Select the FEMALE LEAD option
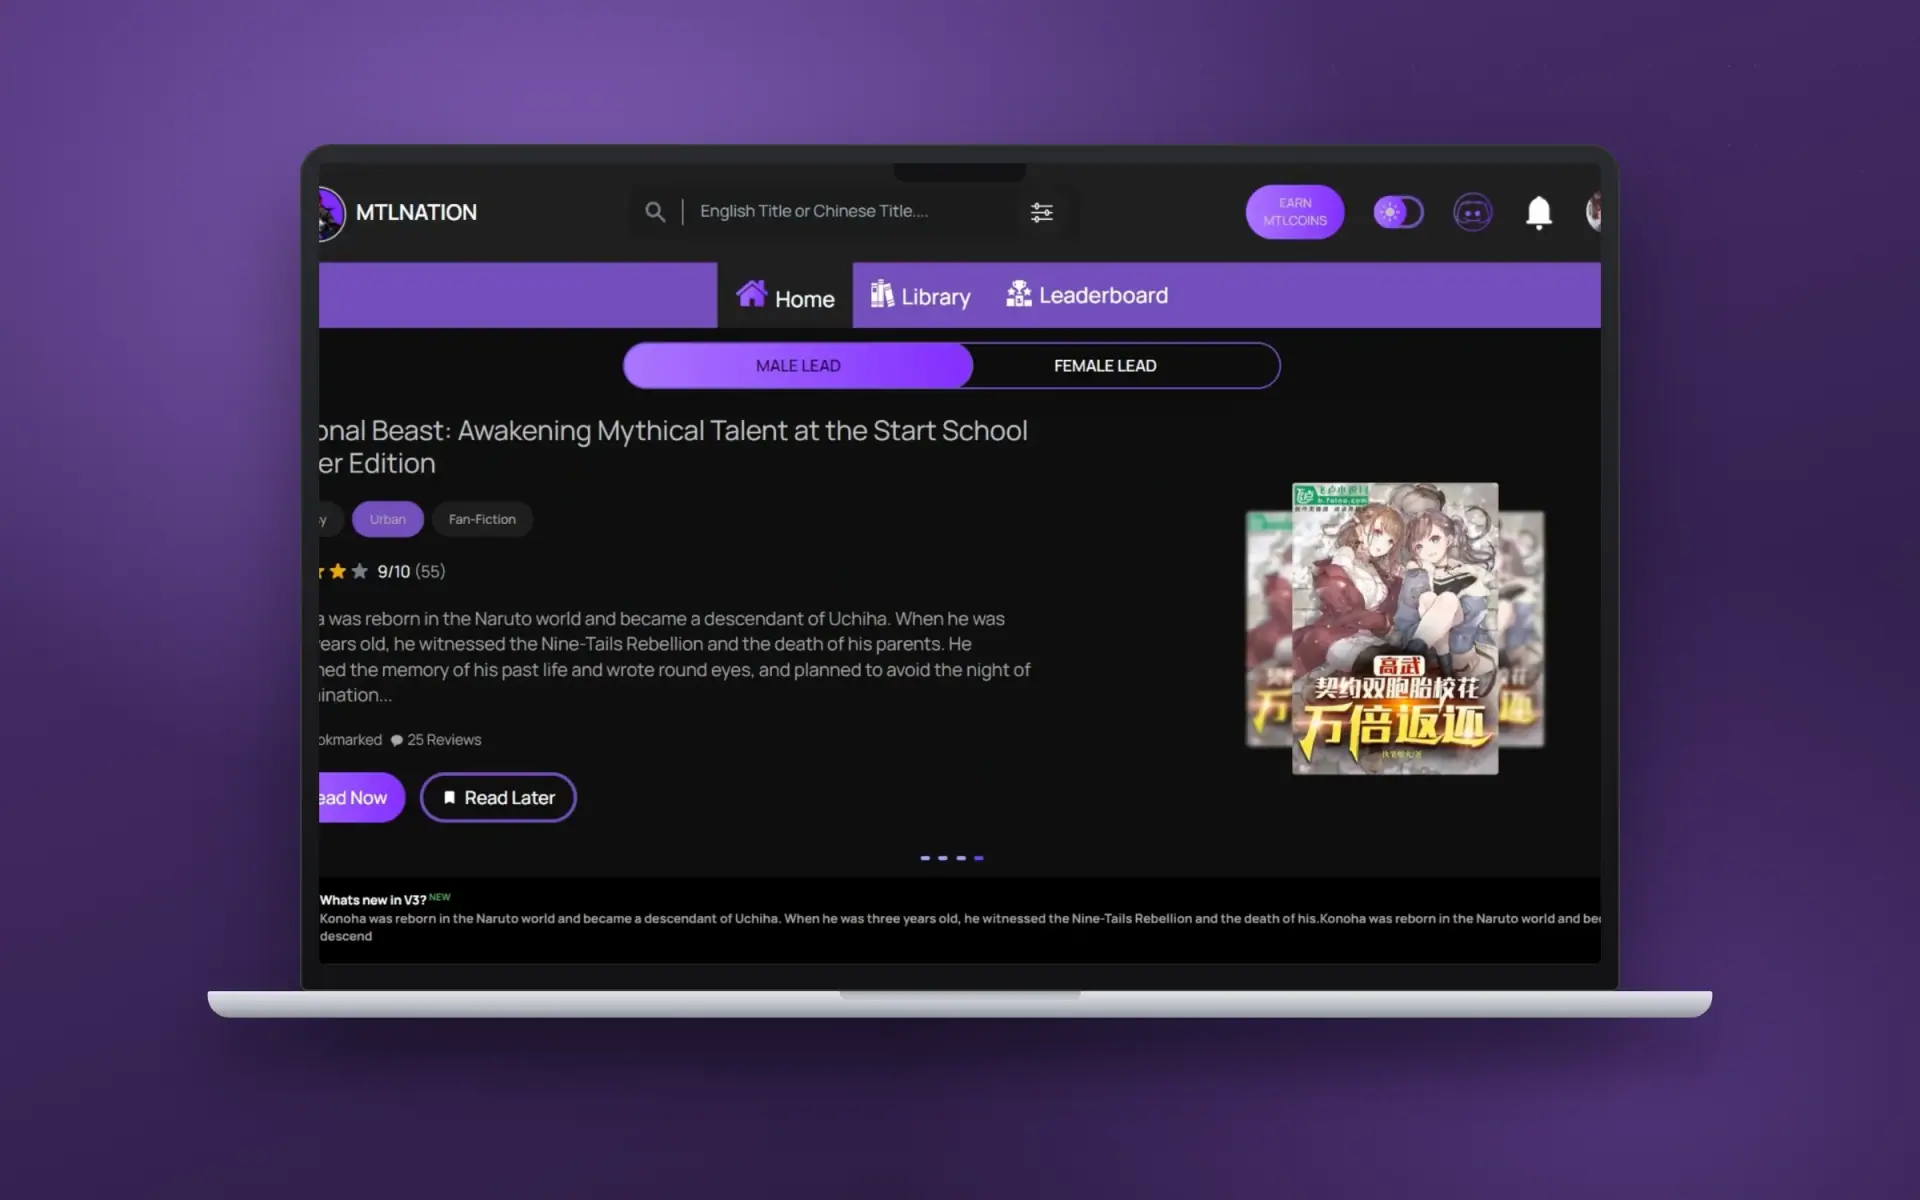This screenshot has width=1920, height=1200. point(1105,366)
